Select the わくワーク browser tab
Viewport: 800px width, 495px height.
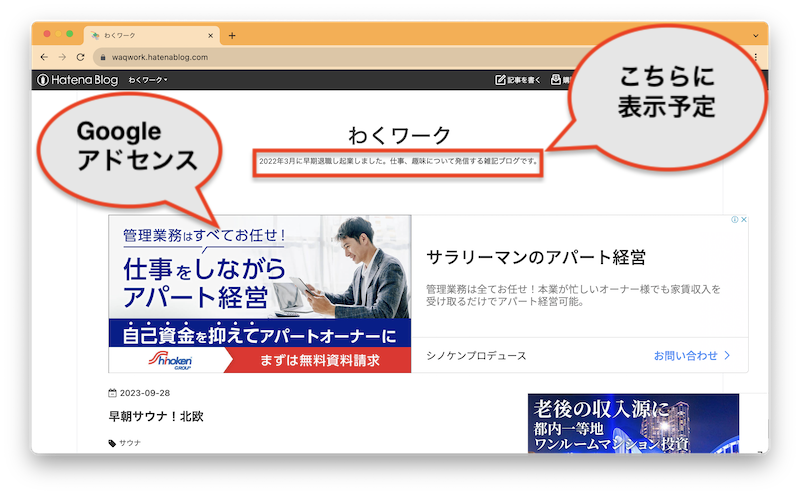click(152, 35)
